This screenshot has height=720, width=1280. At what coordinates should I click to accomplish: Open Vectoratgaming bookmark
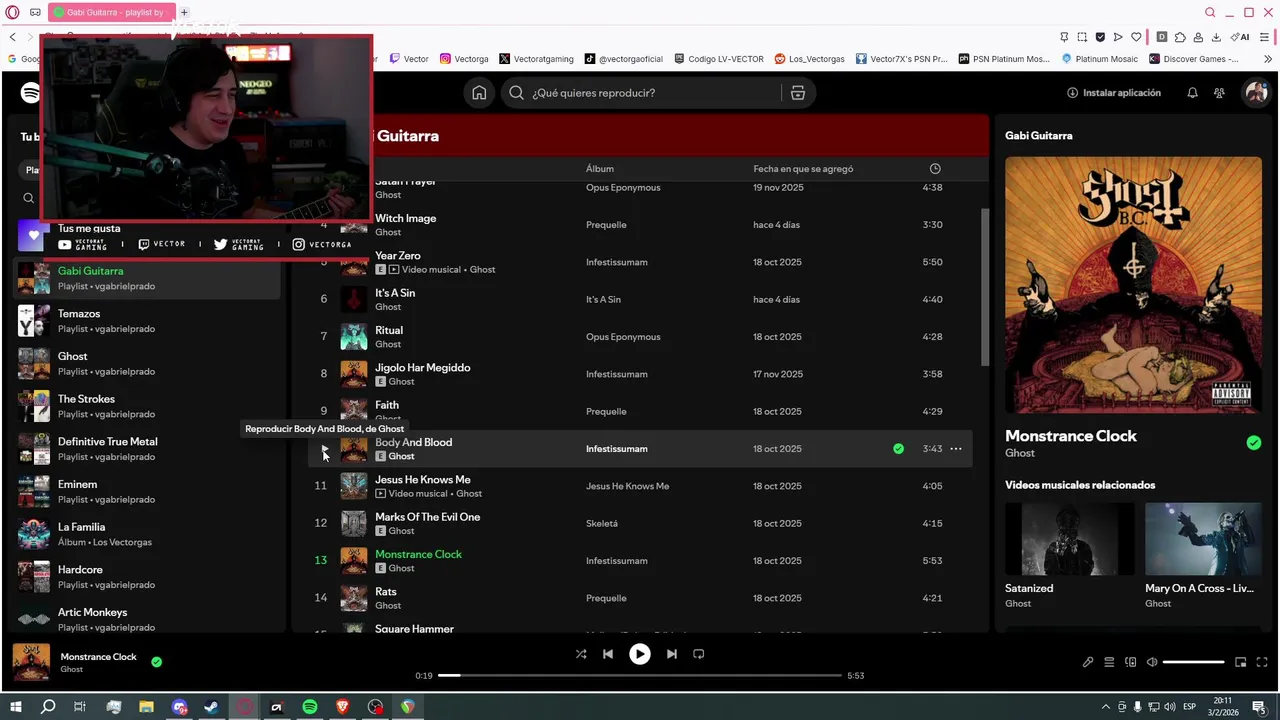coord(536,59)
